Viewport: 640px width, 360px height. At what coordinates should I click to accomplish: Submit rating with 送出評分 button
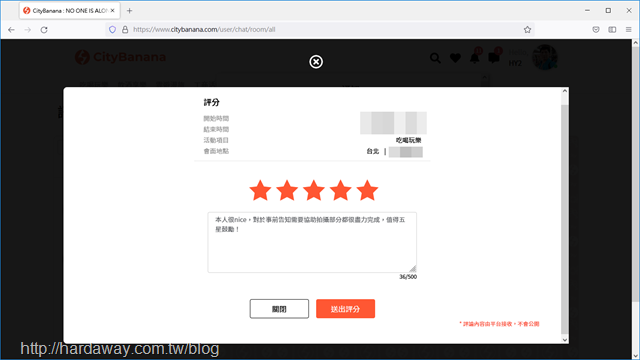[345, 309]
